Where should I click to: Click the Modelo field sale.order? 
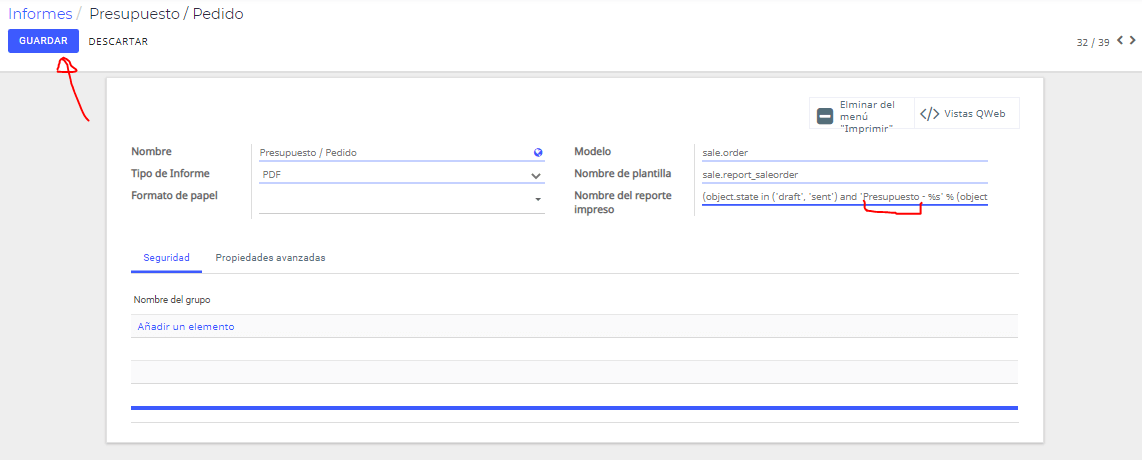pyautogui.click(x=845, y=152)
